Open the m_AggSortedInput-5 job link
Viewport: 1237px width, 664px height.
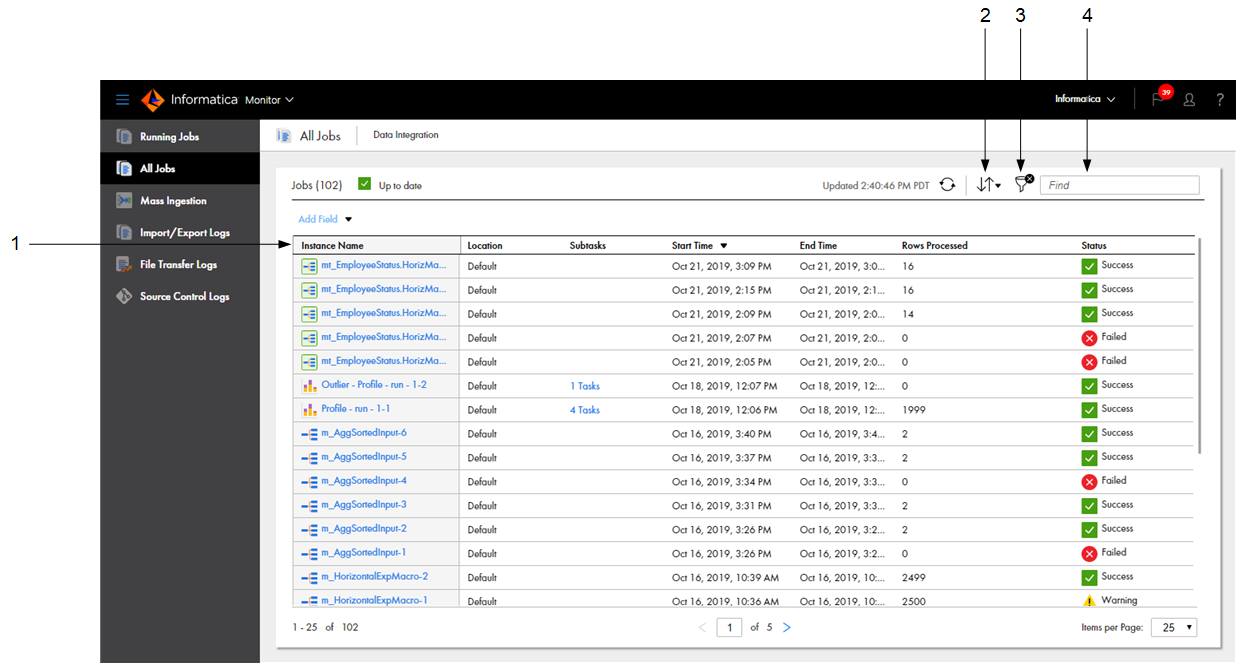pos(364,456)
